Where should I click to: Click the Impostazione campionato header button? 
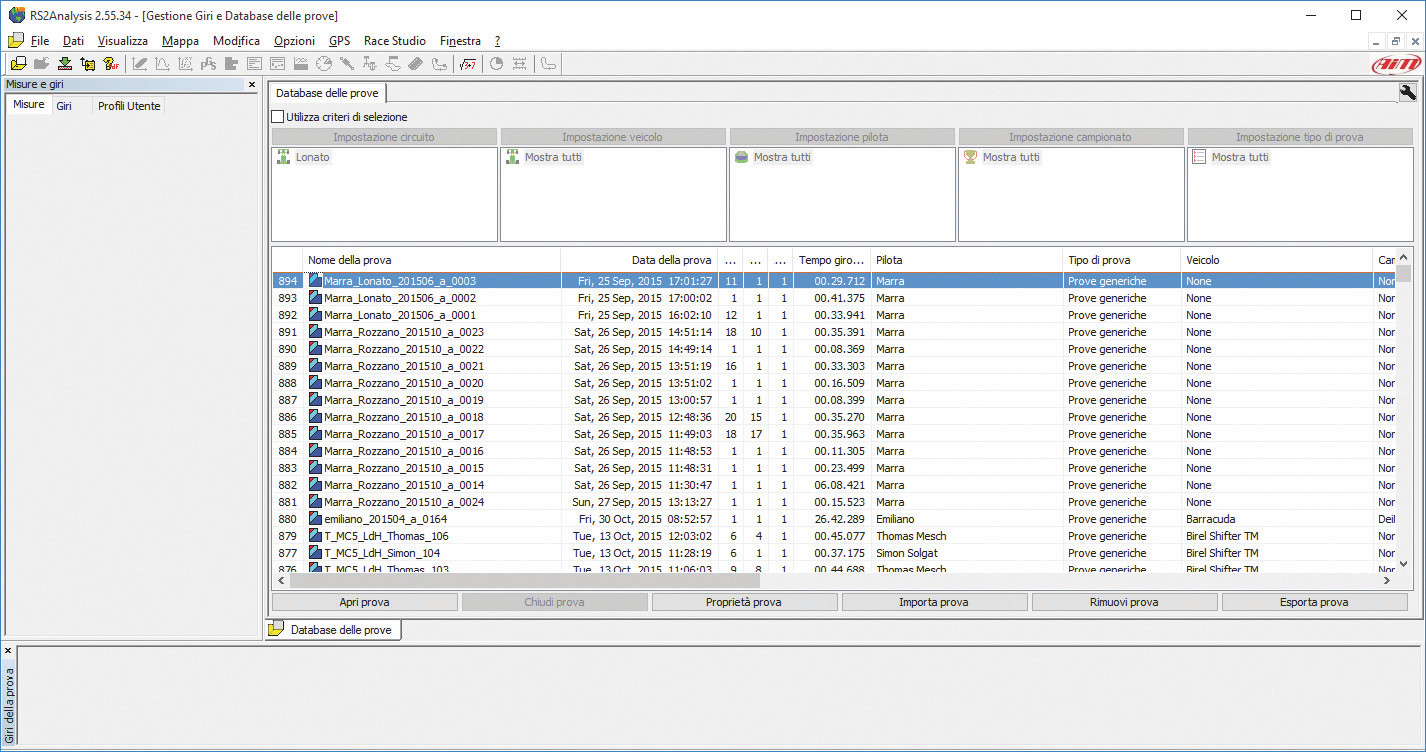(1071, 137)
